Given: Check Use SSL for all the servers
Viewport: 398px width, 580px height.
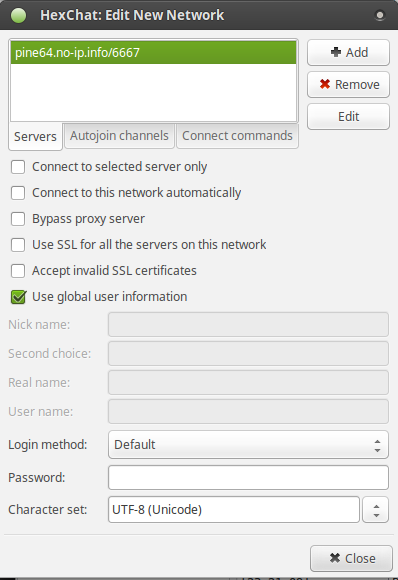Looking at the screenshot, I should (x=18, y=245).
